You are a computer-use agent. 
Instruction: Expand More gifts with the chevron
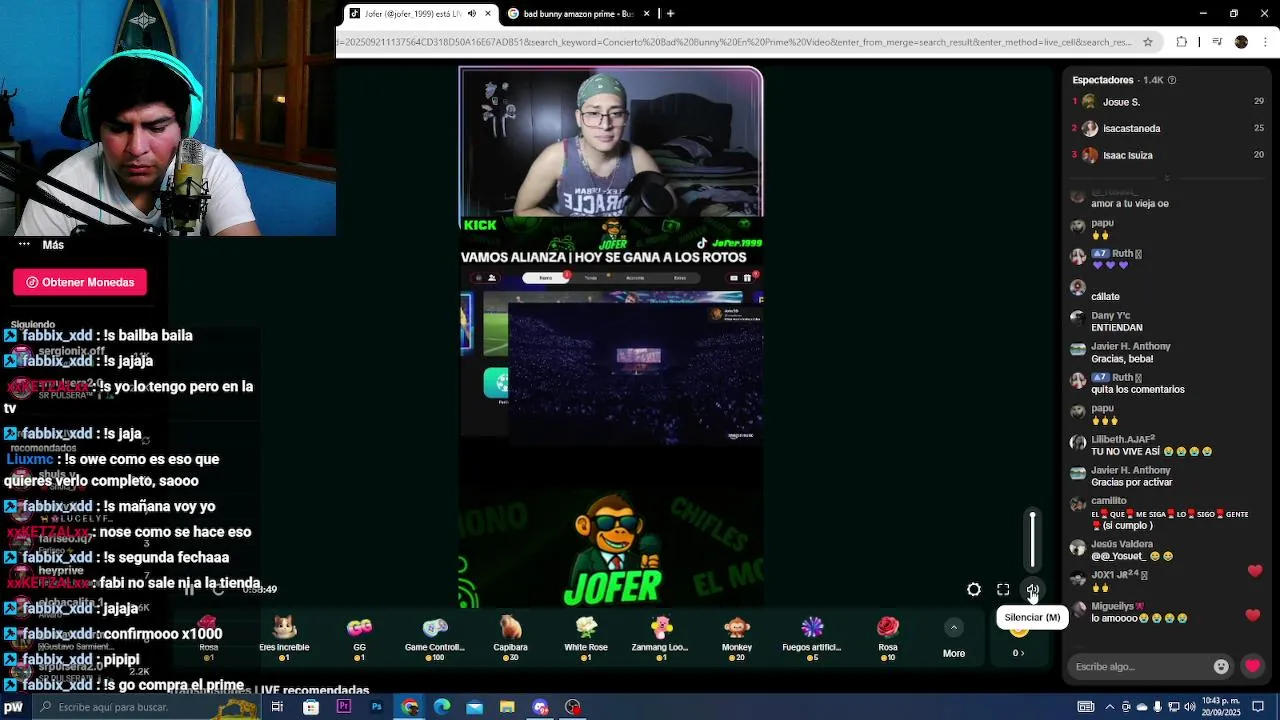point(954,627)
